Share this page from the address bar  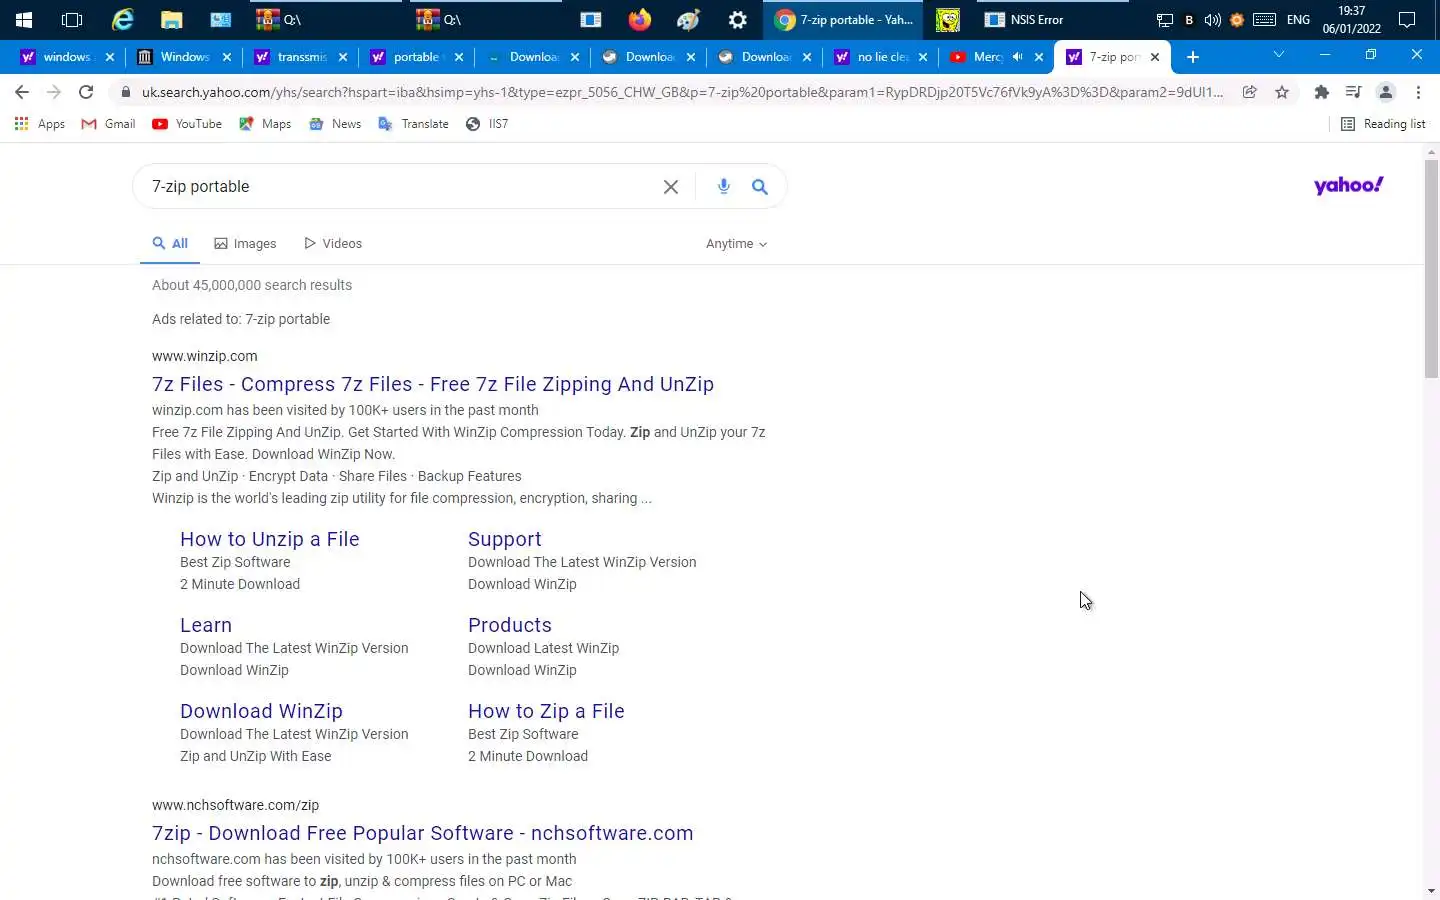tap(1250, 92)
